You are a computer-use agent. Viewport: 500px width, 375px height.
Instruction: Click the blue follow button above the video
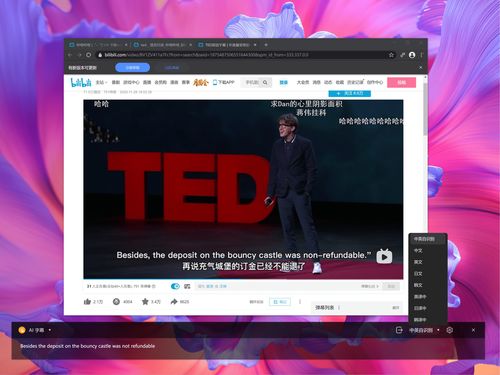point(350,93)
